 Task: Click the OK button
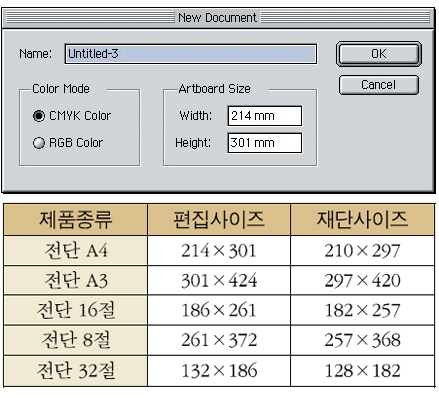click(x=379, y=54)
